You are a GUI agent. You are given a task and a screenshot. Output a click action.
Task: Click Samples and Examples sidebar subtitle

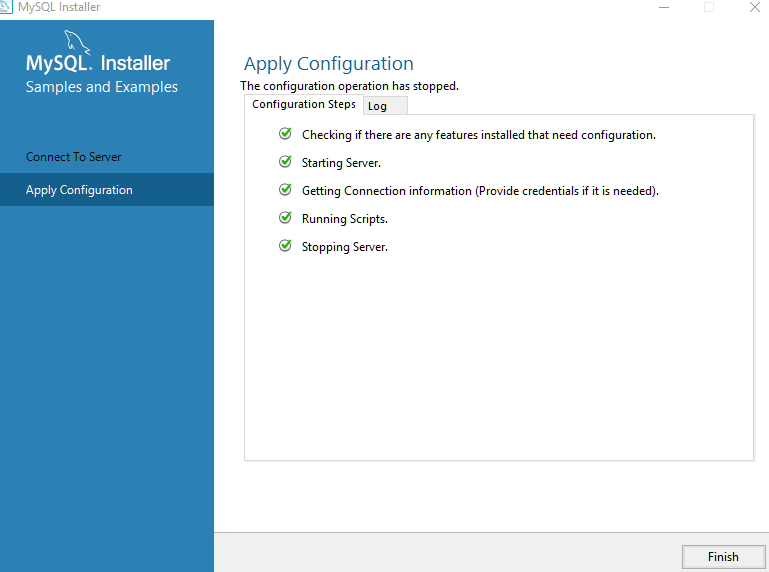click(101, 87)
